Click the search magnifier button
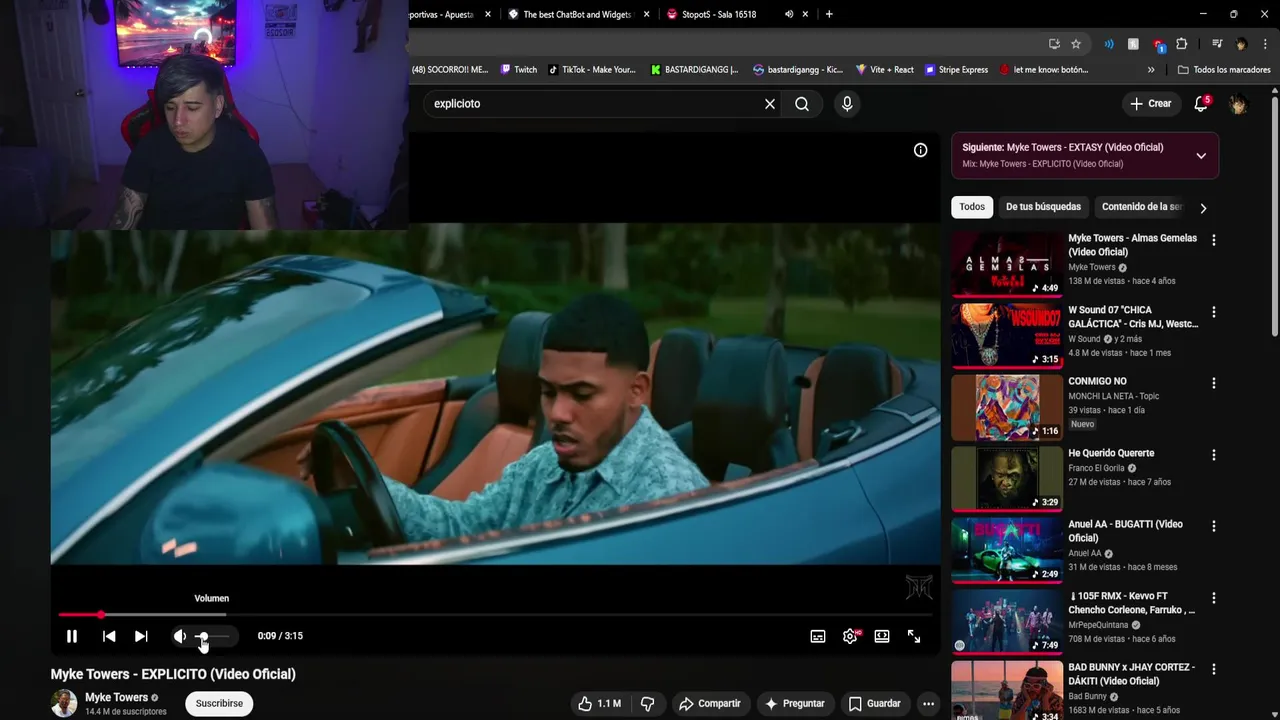Viewport: 1280px width, 720px height. [x=802, y=104]
